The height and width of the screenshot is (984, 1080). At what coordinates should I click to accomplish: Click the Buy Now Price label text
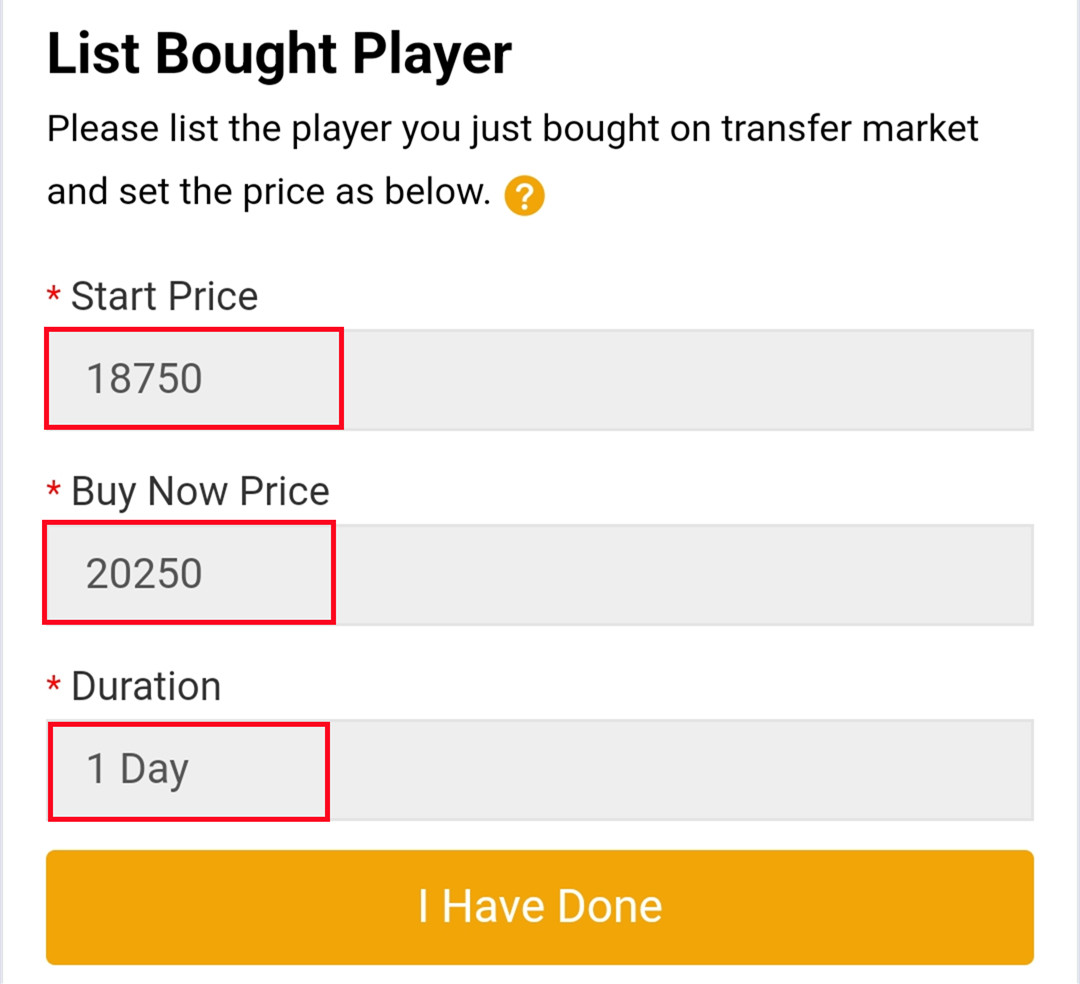point(200,492)
